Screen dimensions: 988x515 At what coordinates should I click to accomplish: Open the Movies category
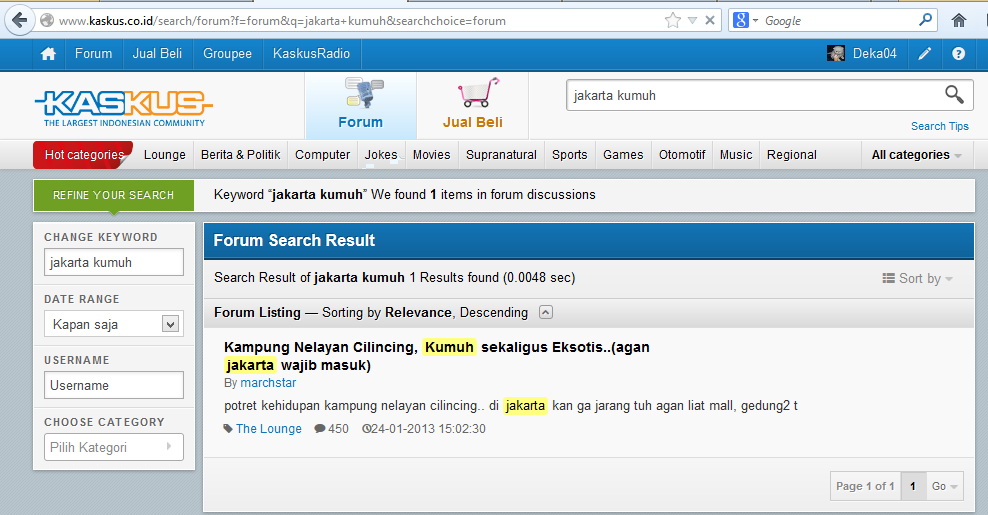(x=431, y=154)
